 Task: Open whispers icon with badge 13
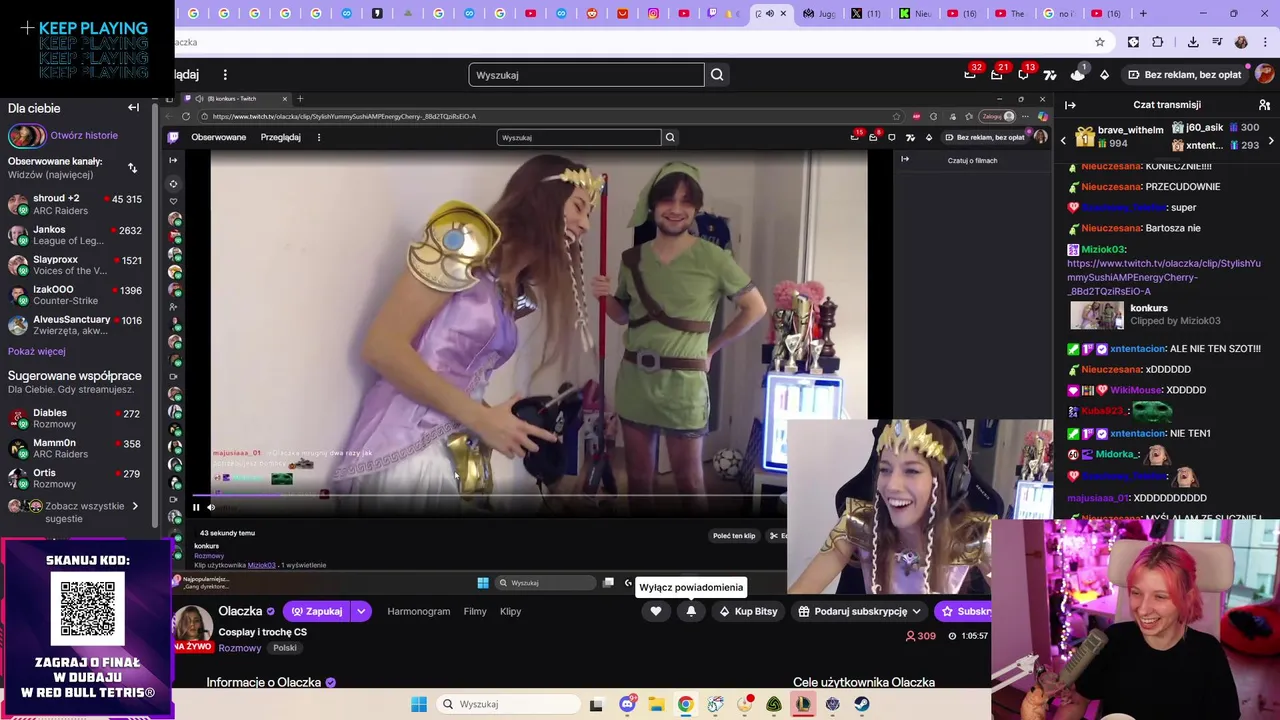[x=1023, y=74]
